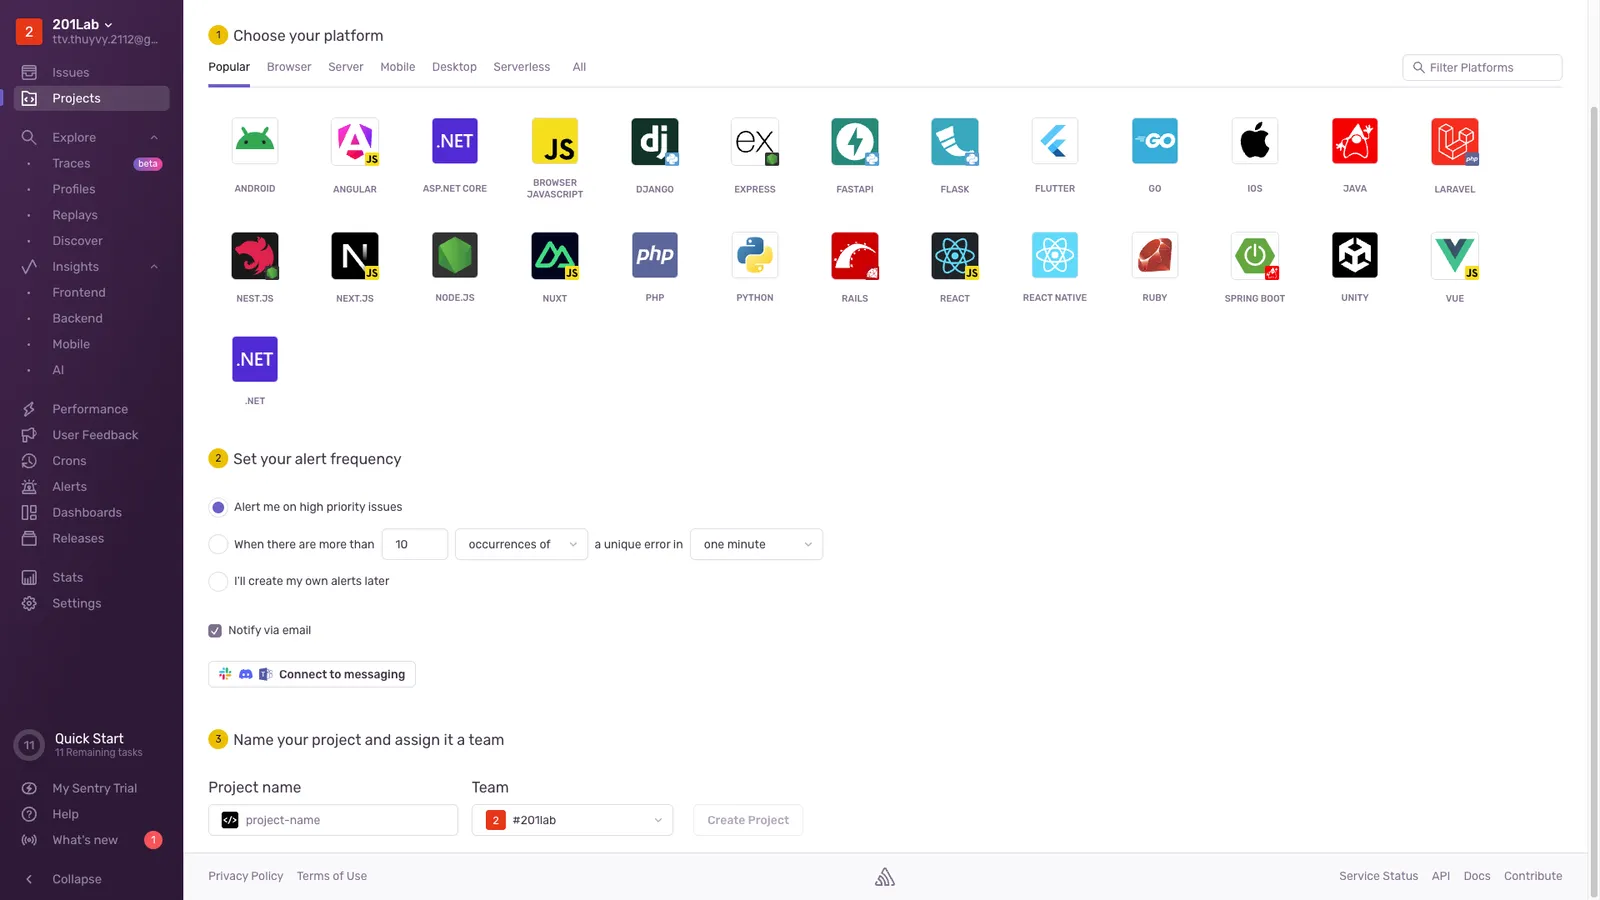Pick the iOS Apple platform icon
Image resolution: width=1600 pixels, height=900 pixels.
[x=1255, y=141]
